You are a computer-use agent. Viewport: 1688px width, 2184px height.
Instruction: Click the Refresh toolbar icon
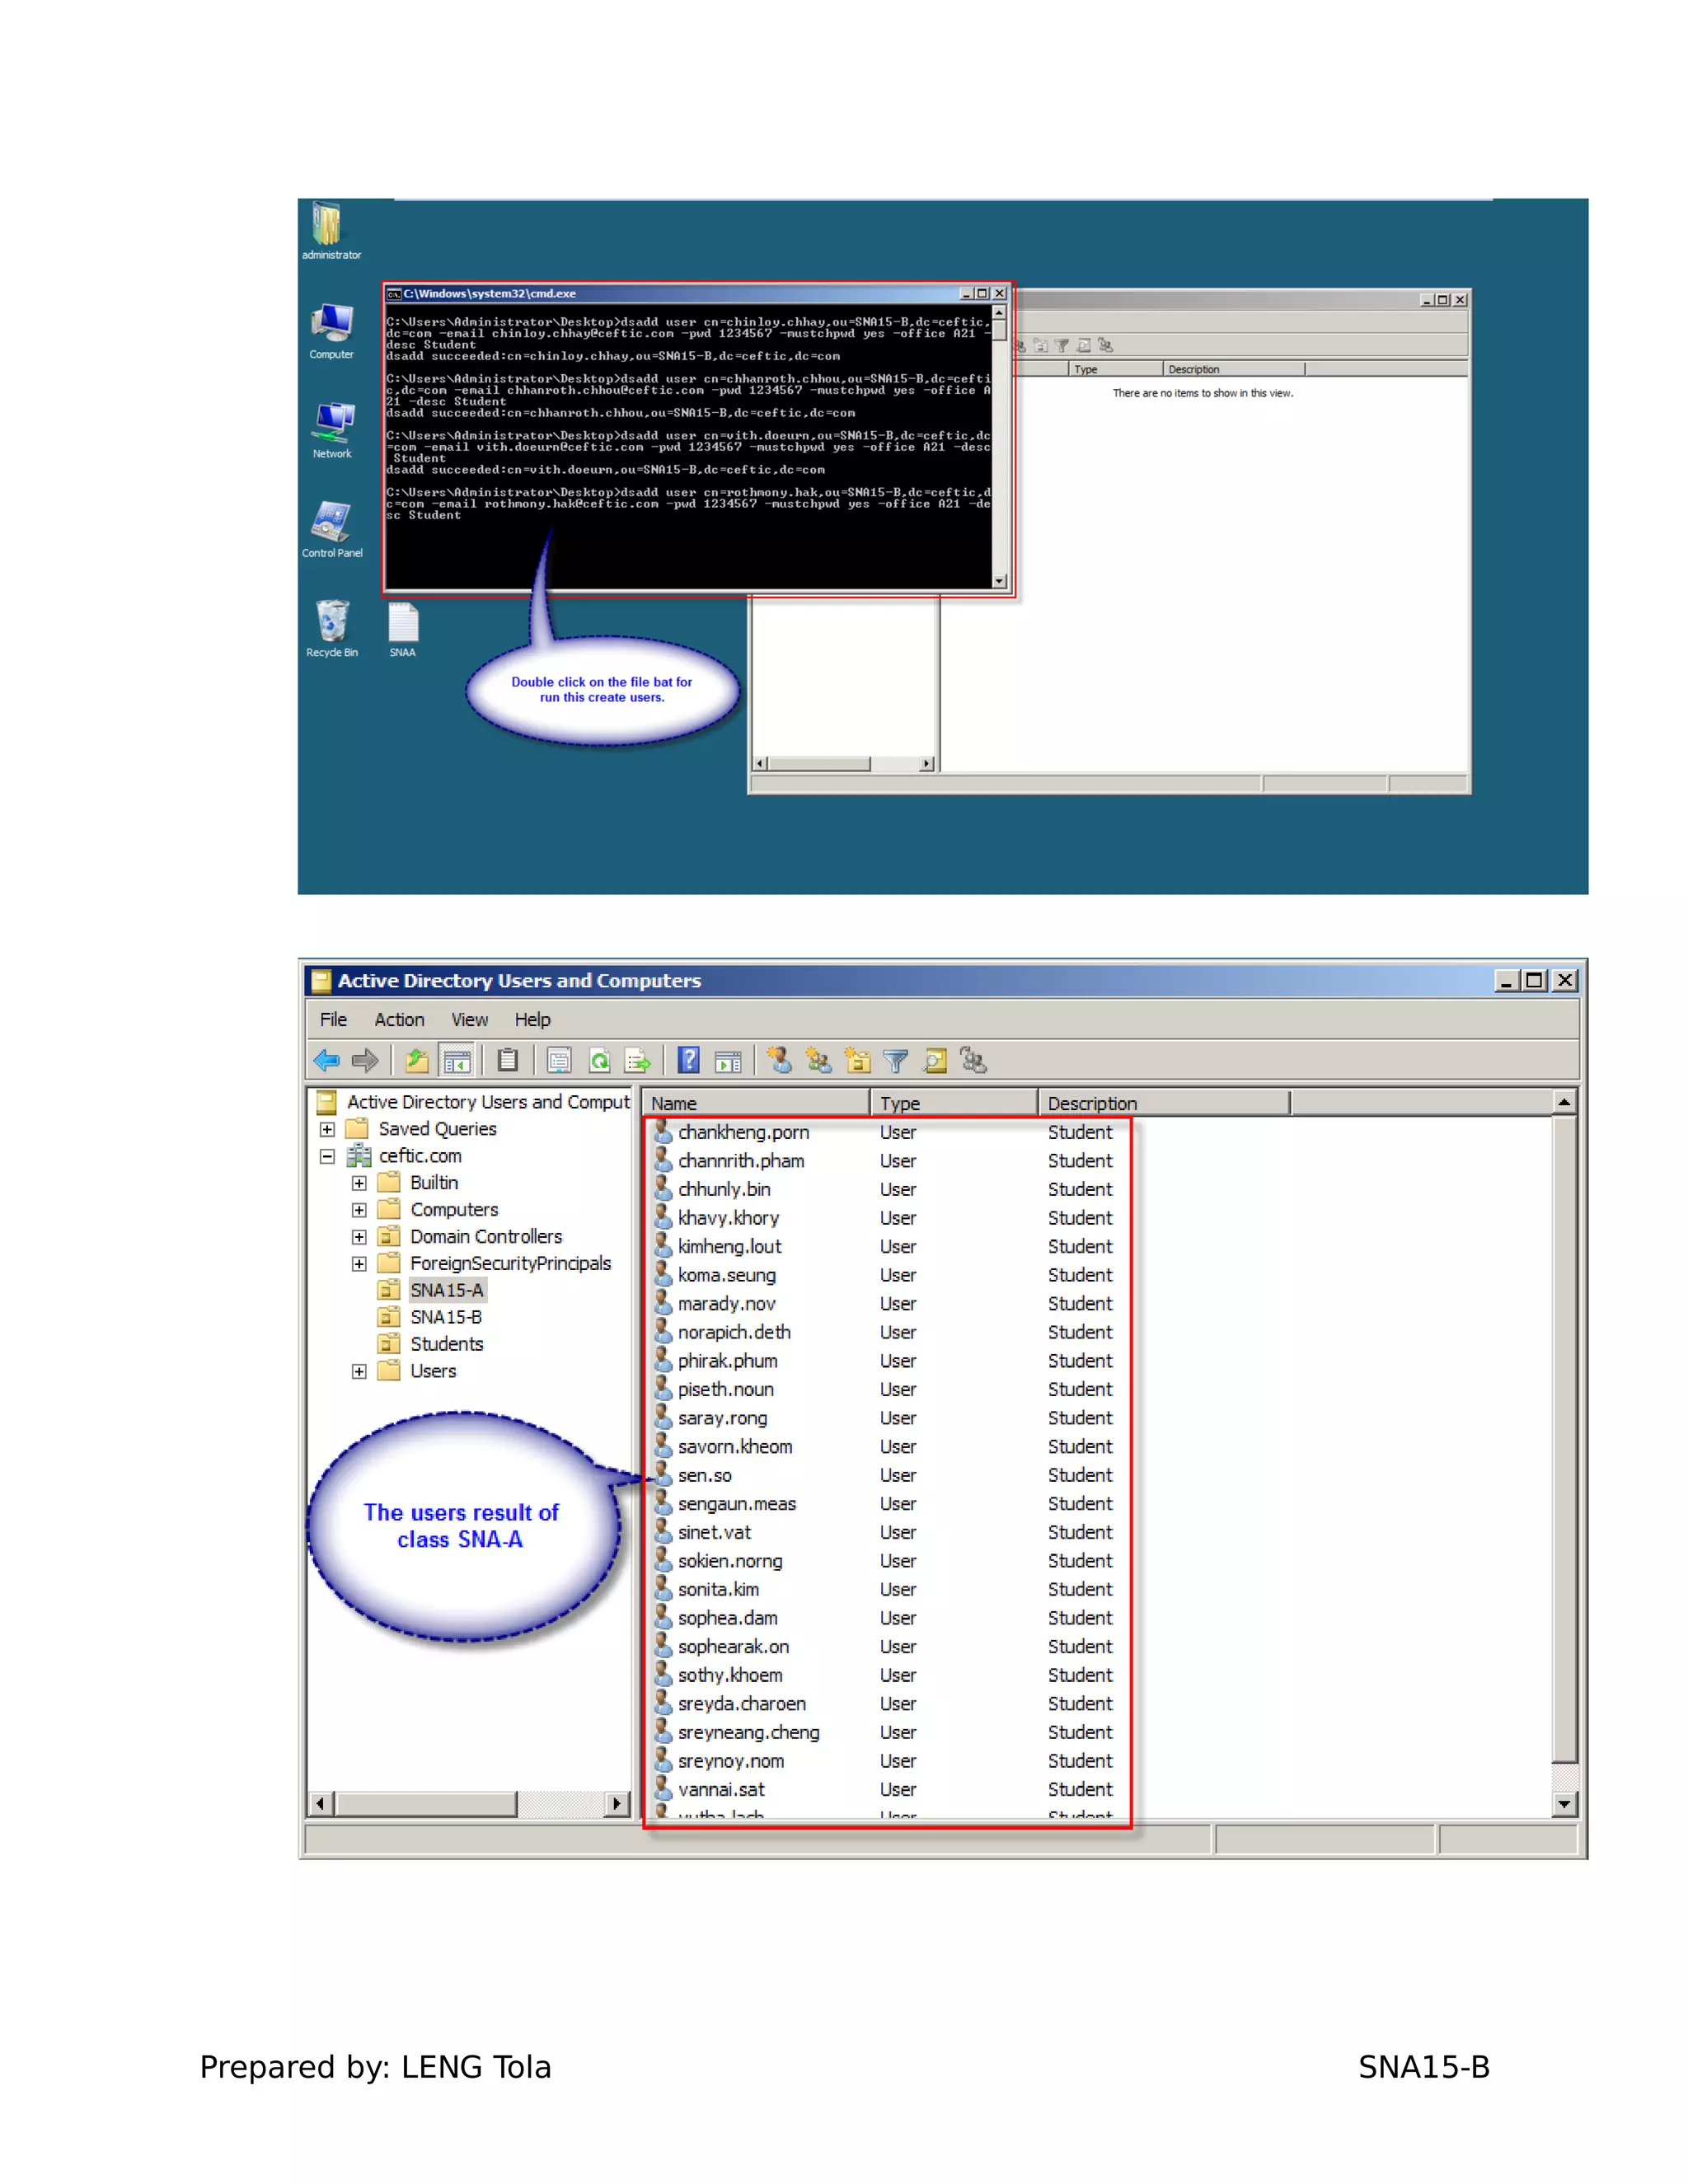599,1060
